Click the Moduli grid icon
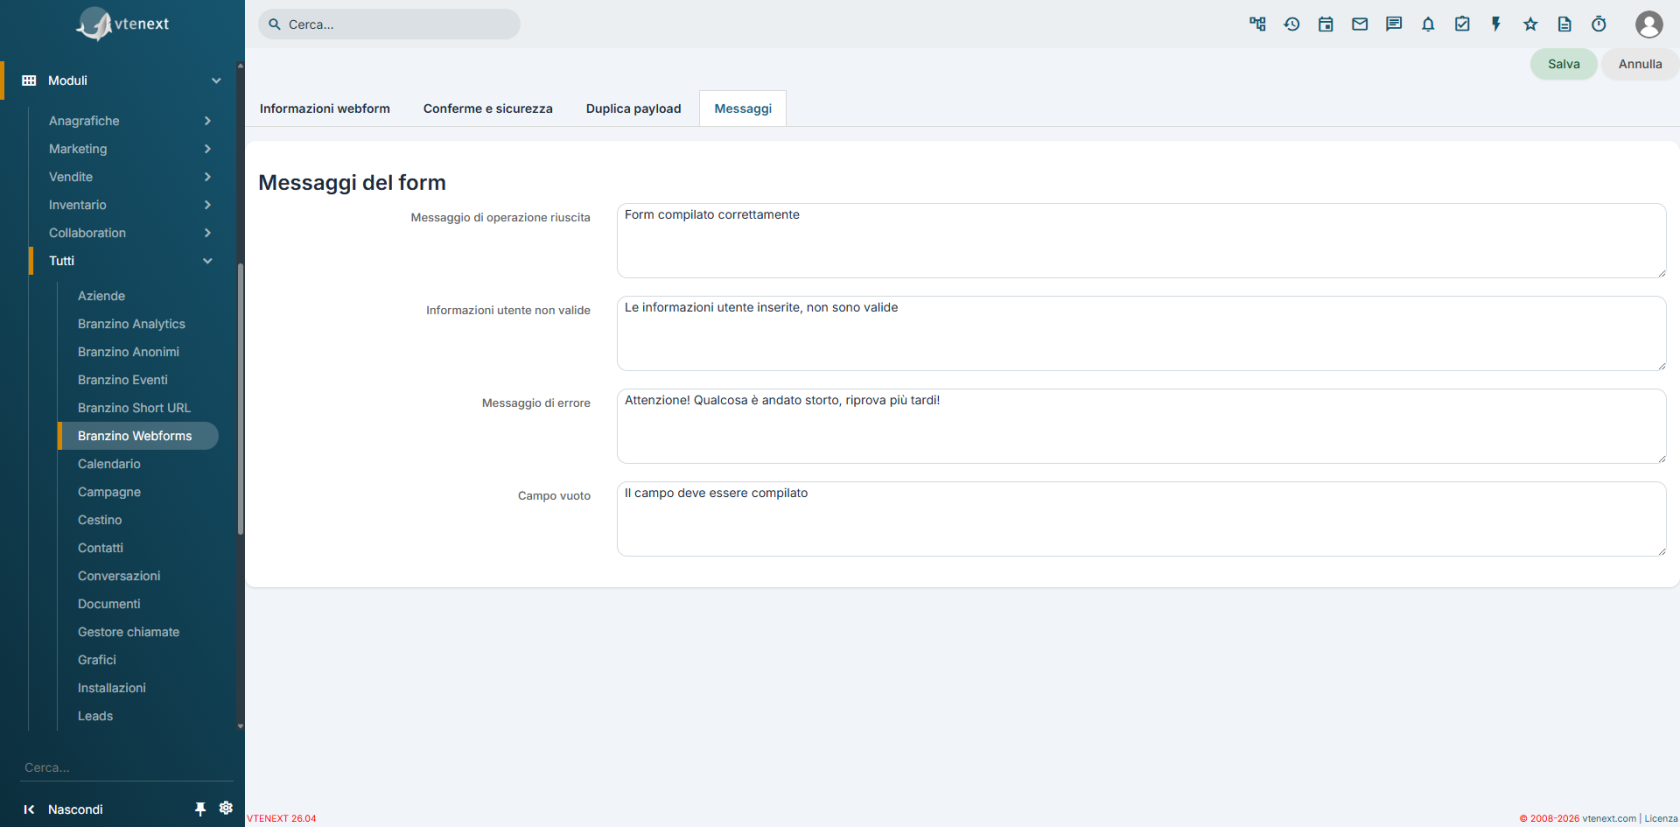This screenshot has height=827, width=1680. [x=29, y=81]
